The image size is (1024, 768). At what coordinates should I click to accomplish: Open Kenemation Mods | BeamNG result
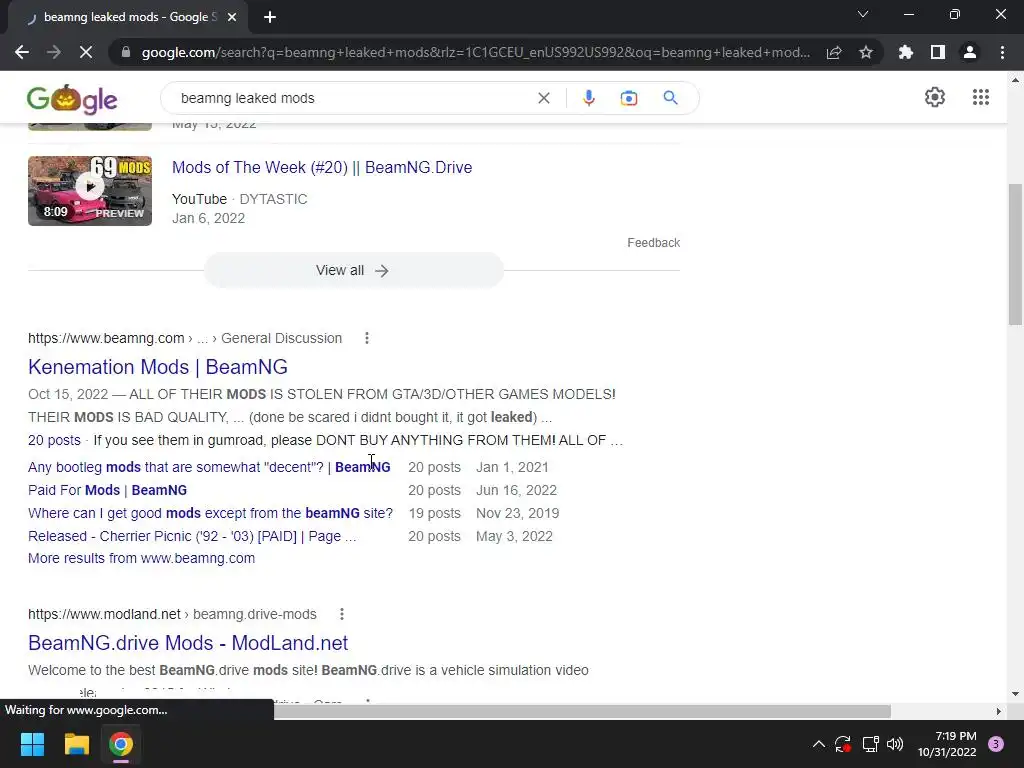(157, 367)
